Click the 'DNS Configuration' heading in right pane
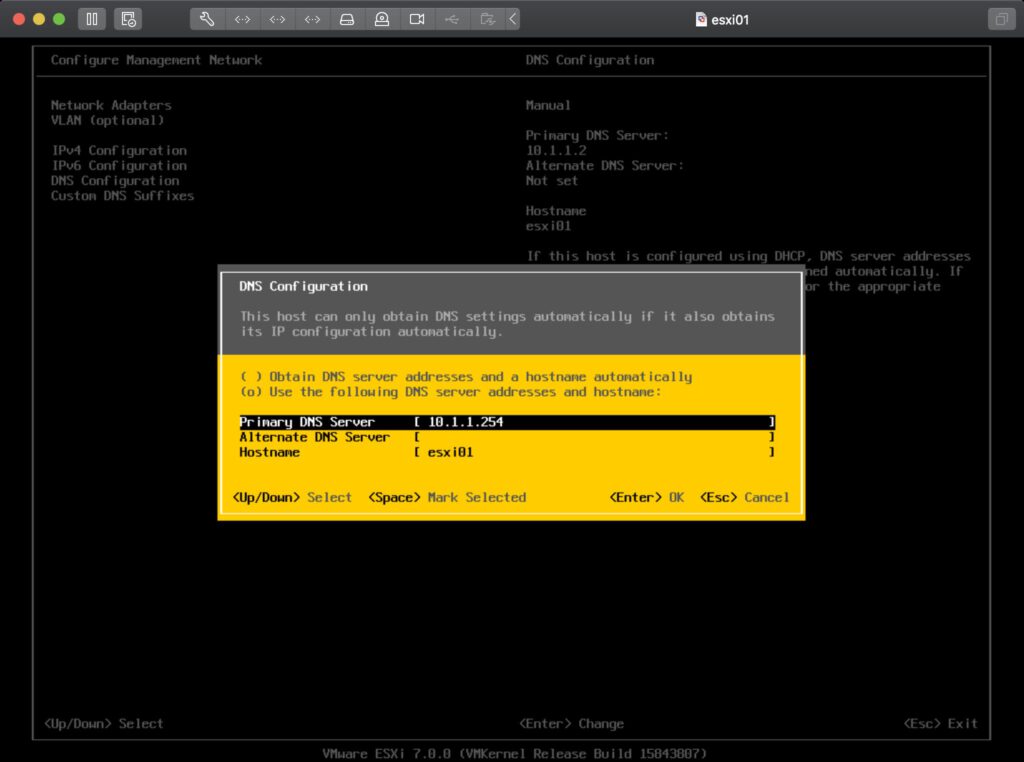Image resolution: width=1024 pixels, height=762 pixels. (x=590, y=60)
